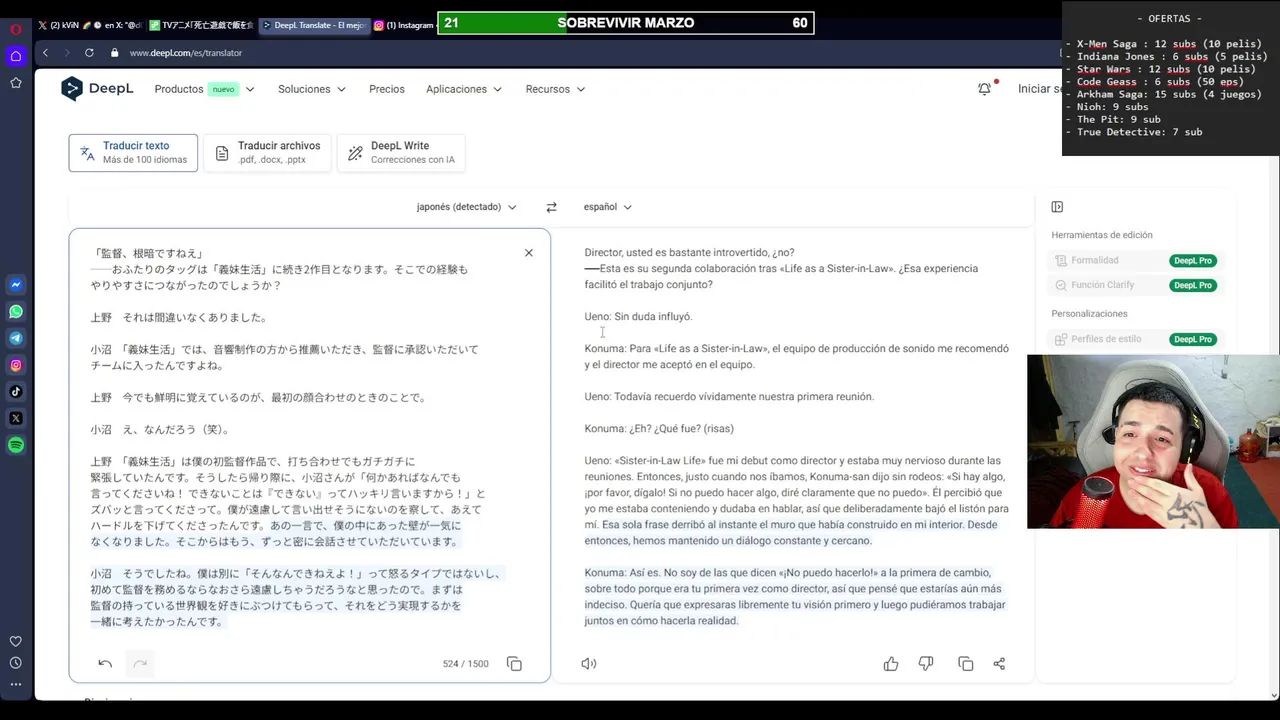Give the translation a thumbs down
The width and height of the screenshot is (1280, 720).
926,664
